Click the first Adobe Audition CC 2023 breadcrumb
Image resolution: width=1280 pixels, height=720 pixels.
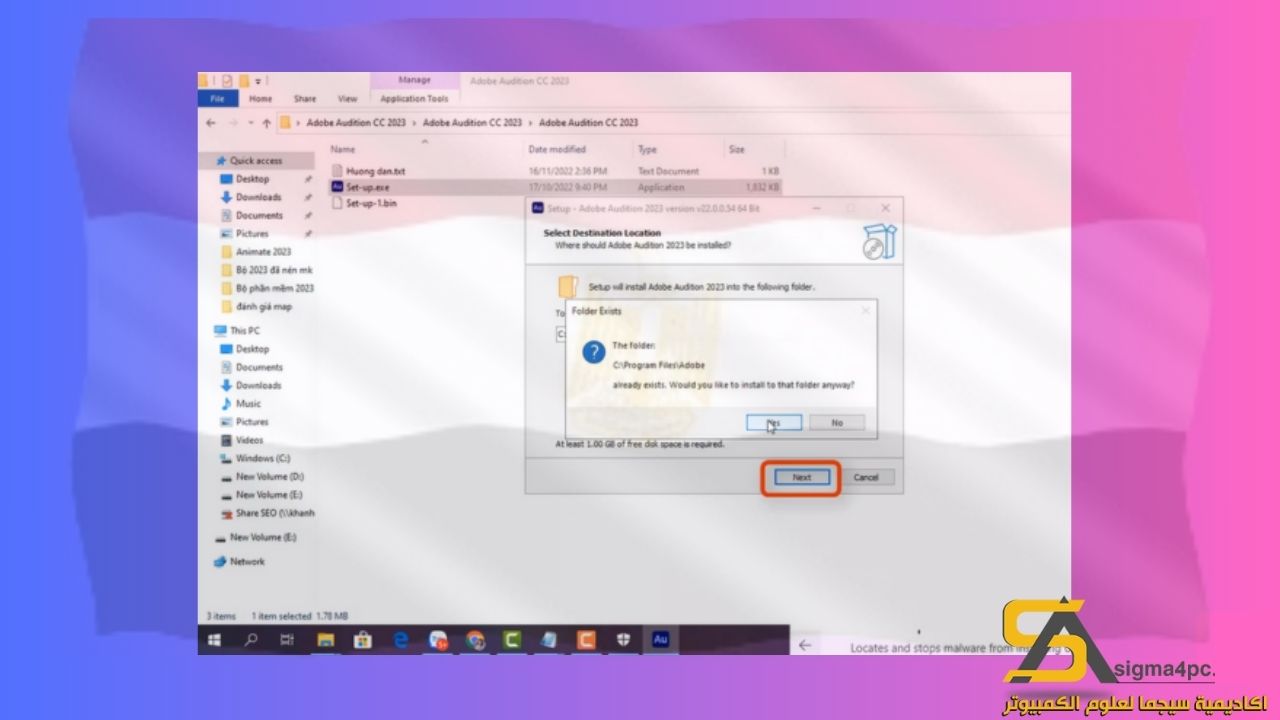coord(356,123)
